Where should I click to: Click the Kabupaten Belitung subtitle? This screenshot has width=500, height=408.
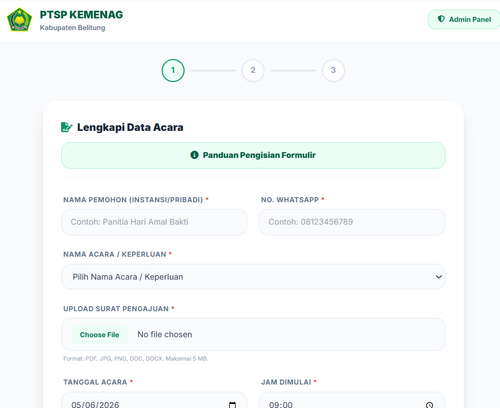(72, 28)
